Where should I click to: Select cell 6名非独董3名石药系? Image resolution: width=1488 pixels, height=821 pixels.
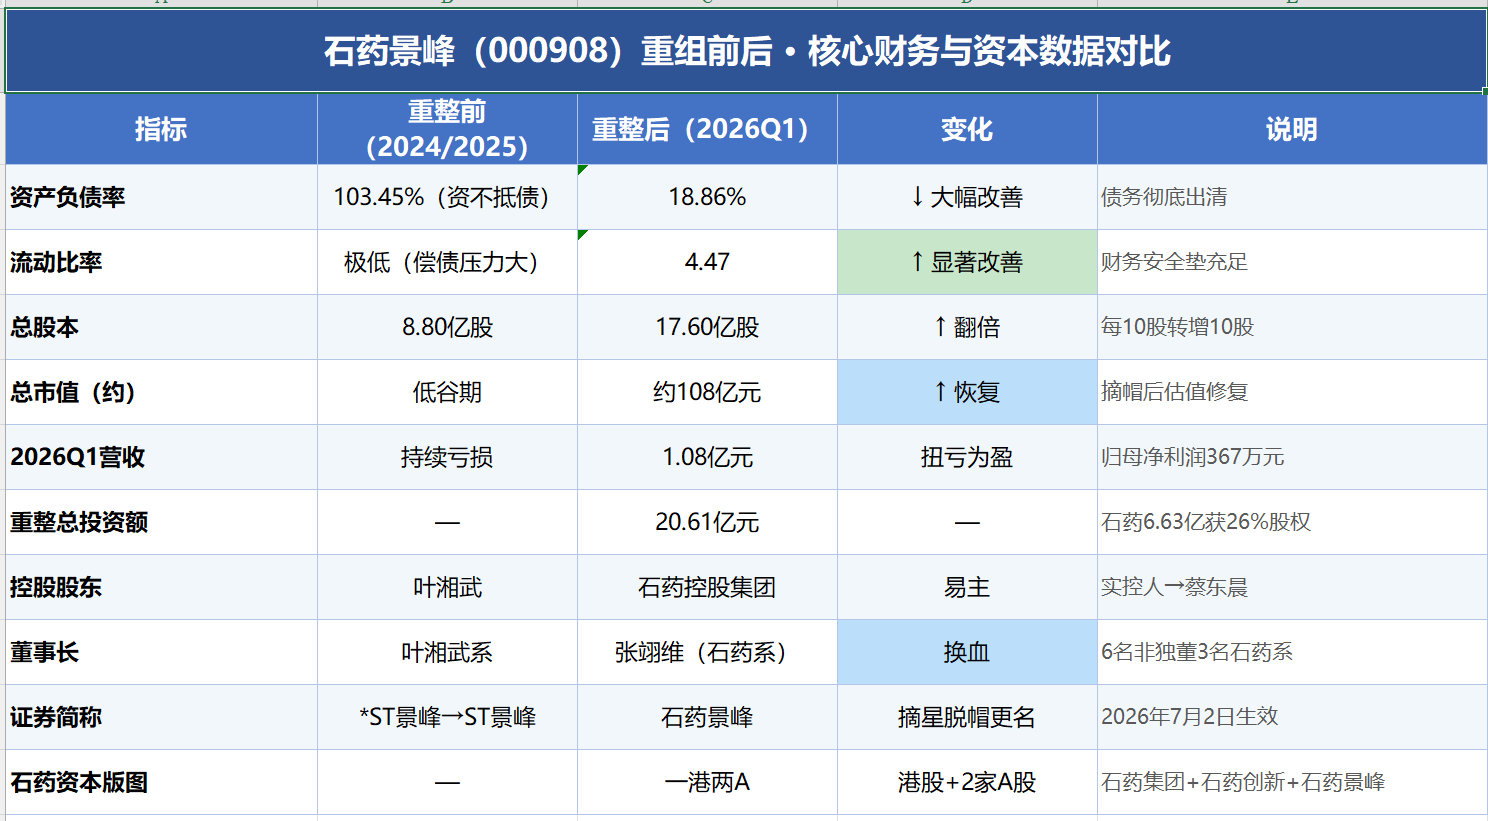click(1292, 652)
